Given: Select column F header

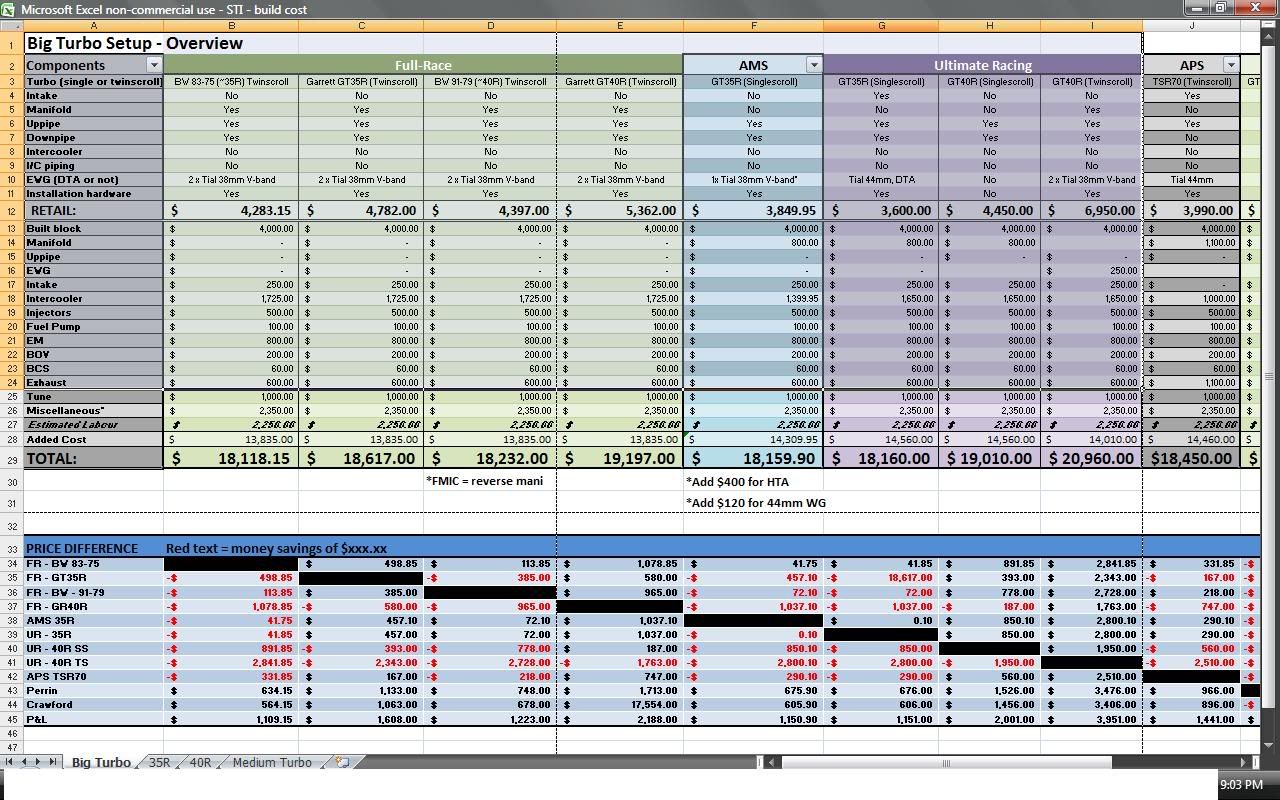Looking at the screenshot, I should [x=753, y=26].
